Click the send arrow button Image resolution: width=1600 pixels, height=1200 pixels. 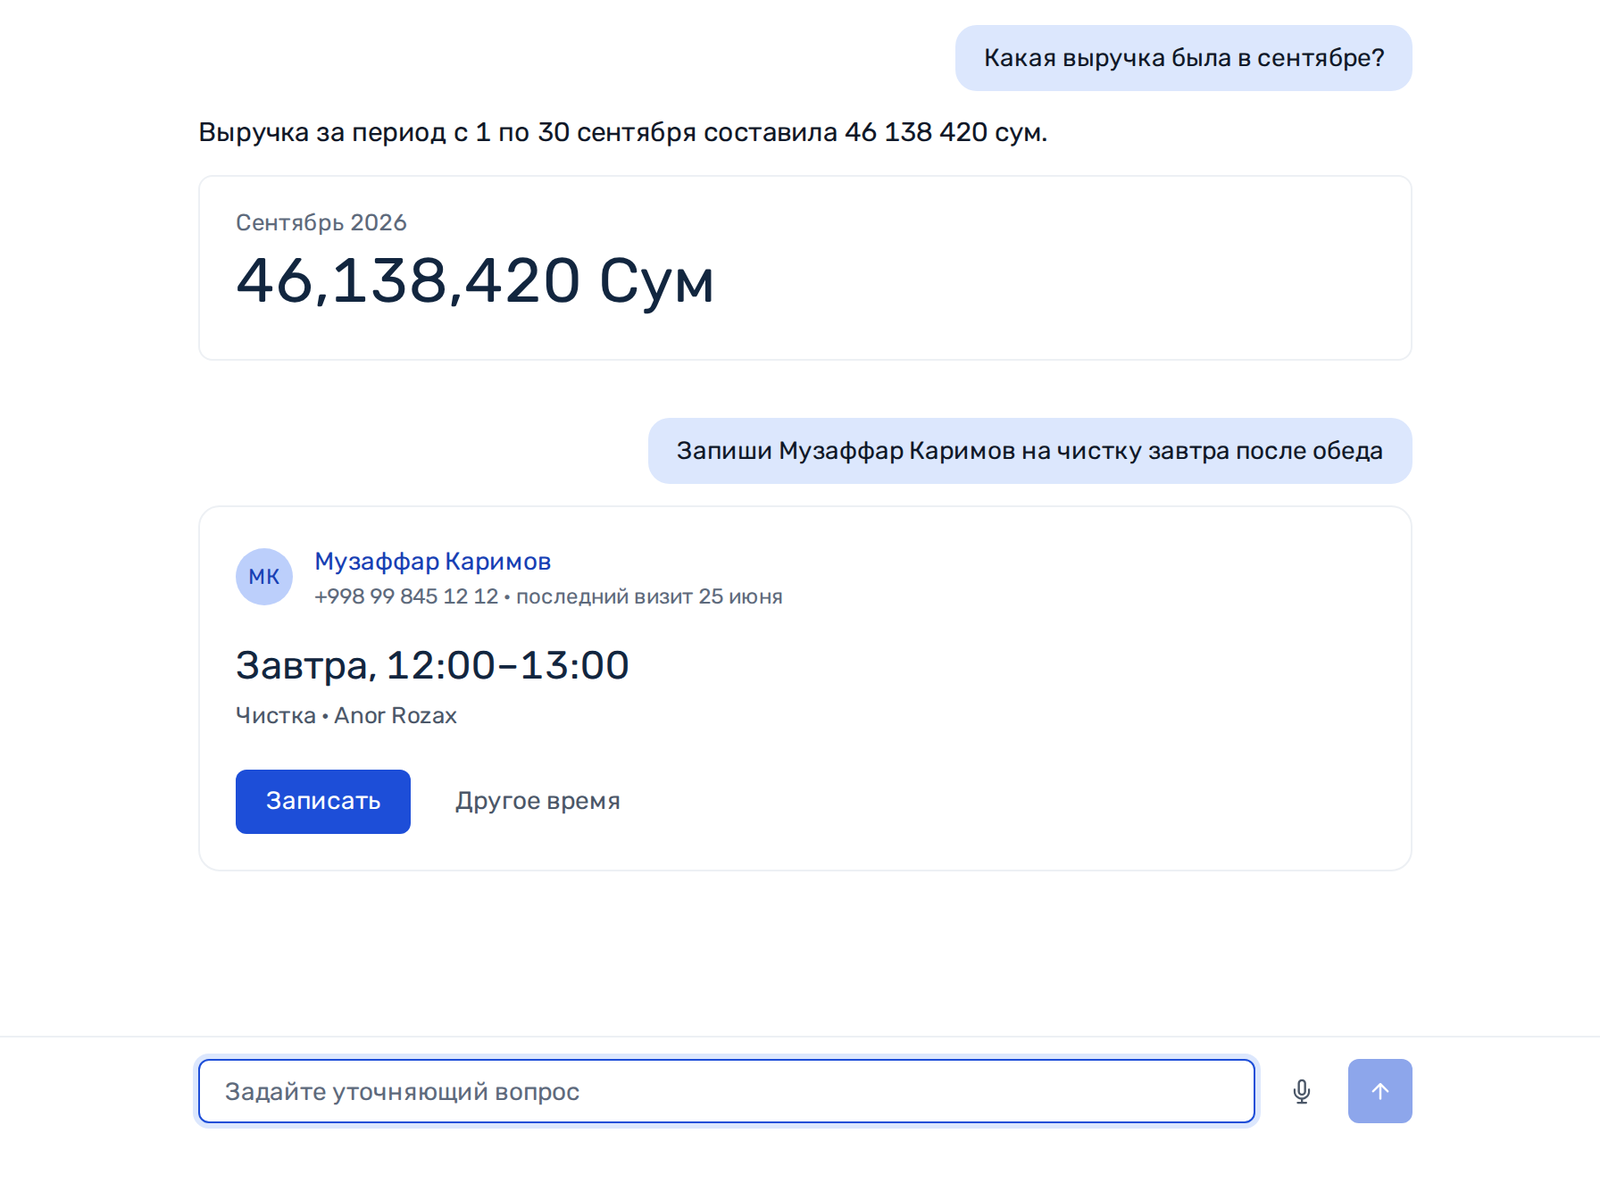click(1379, 1091)
